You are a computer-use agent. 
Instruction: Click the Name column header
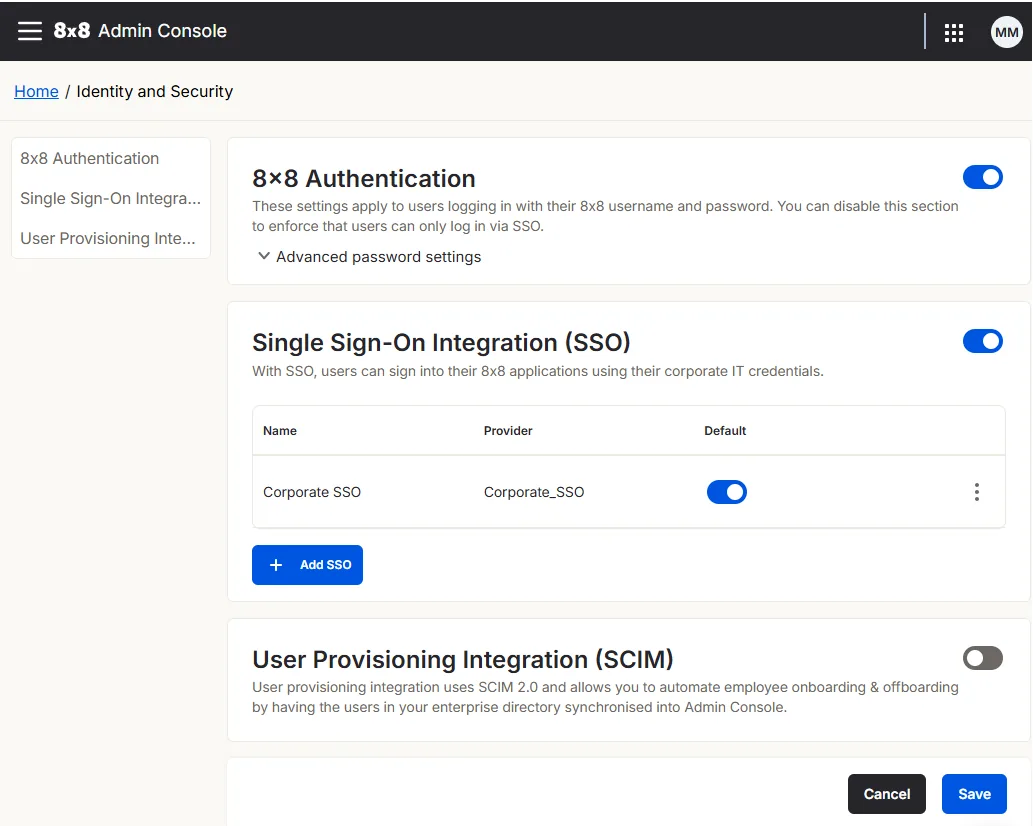tap(280, 431)
